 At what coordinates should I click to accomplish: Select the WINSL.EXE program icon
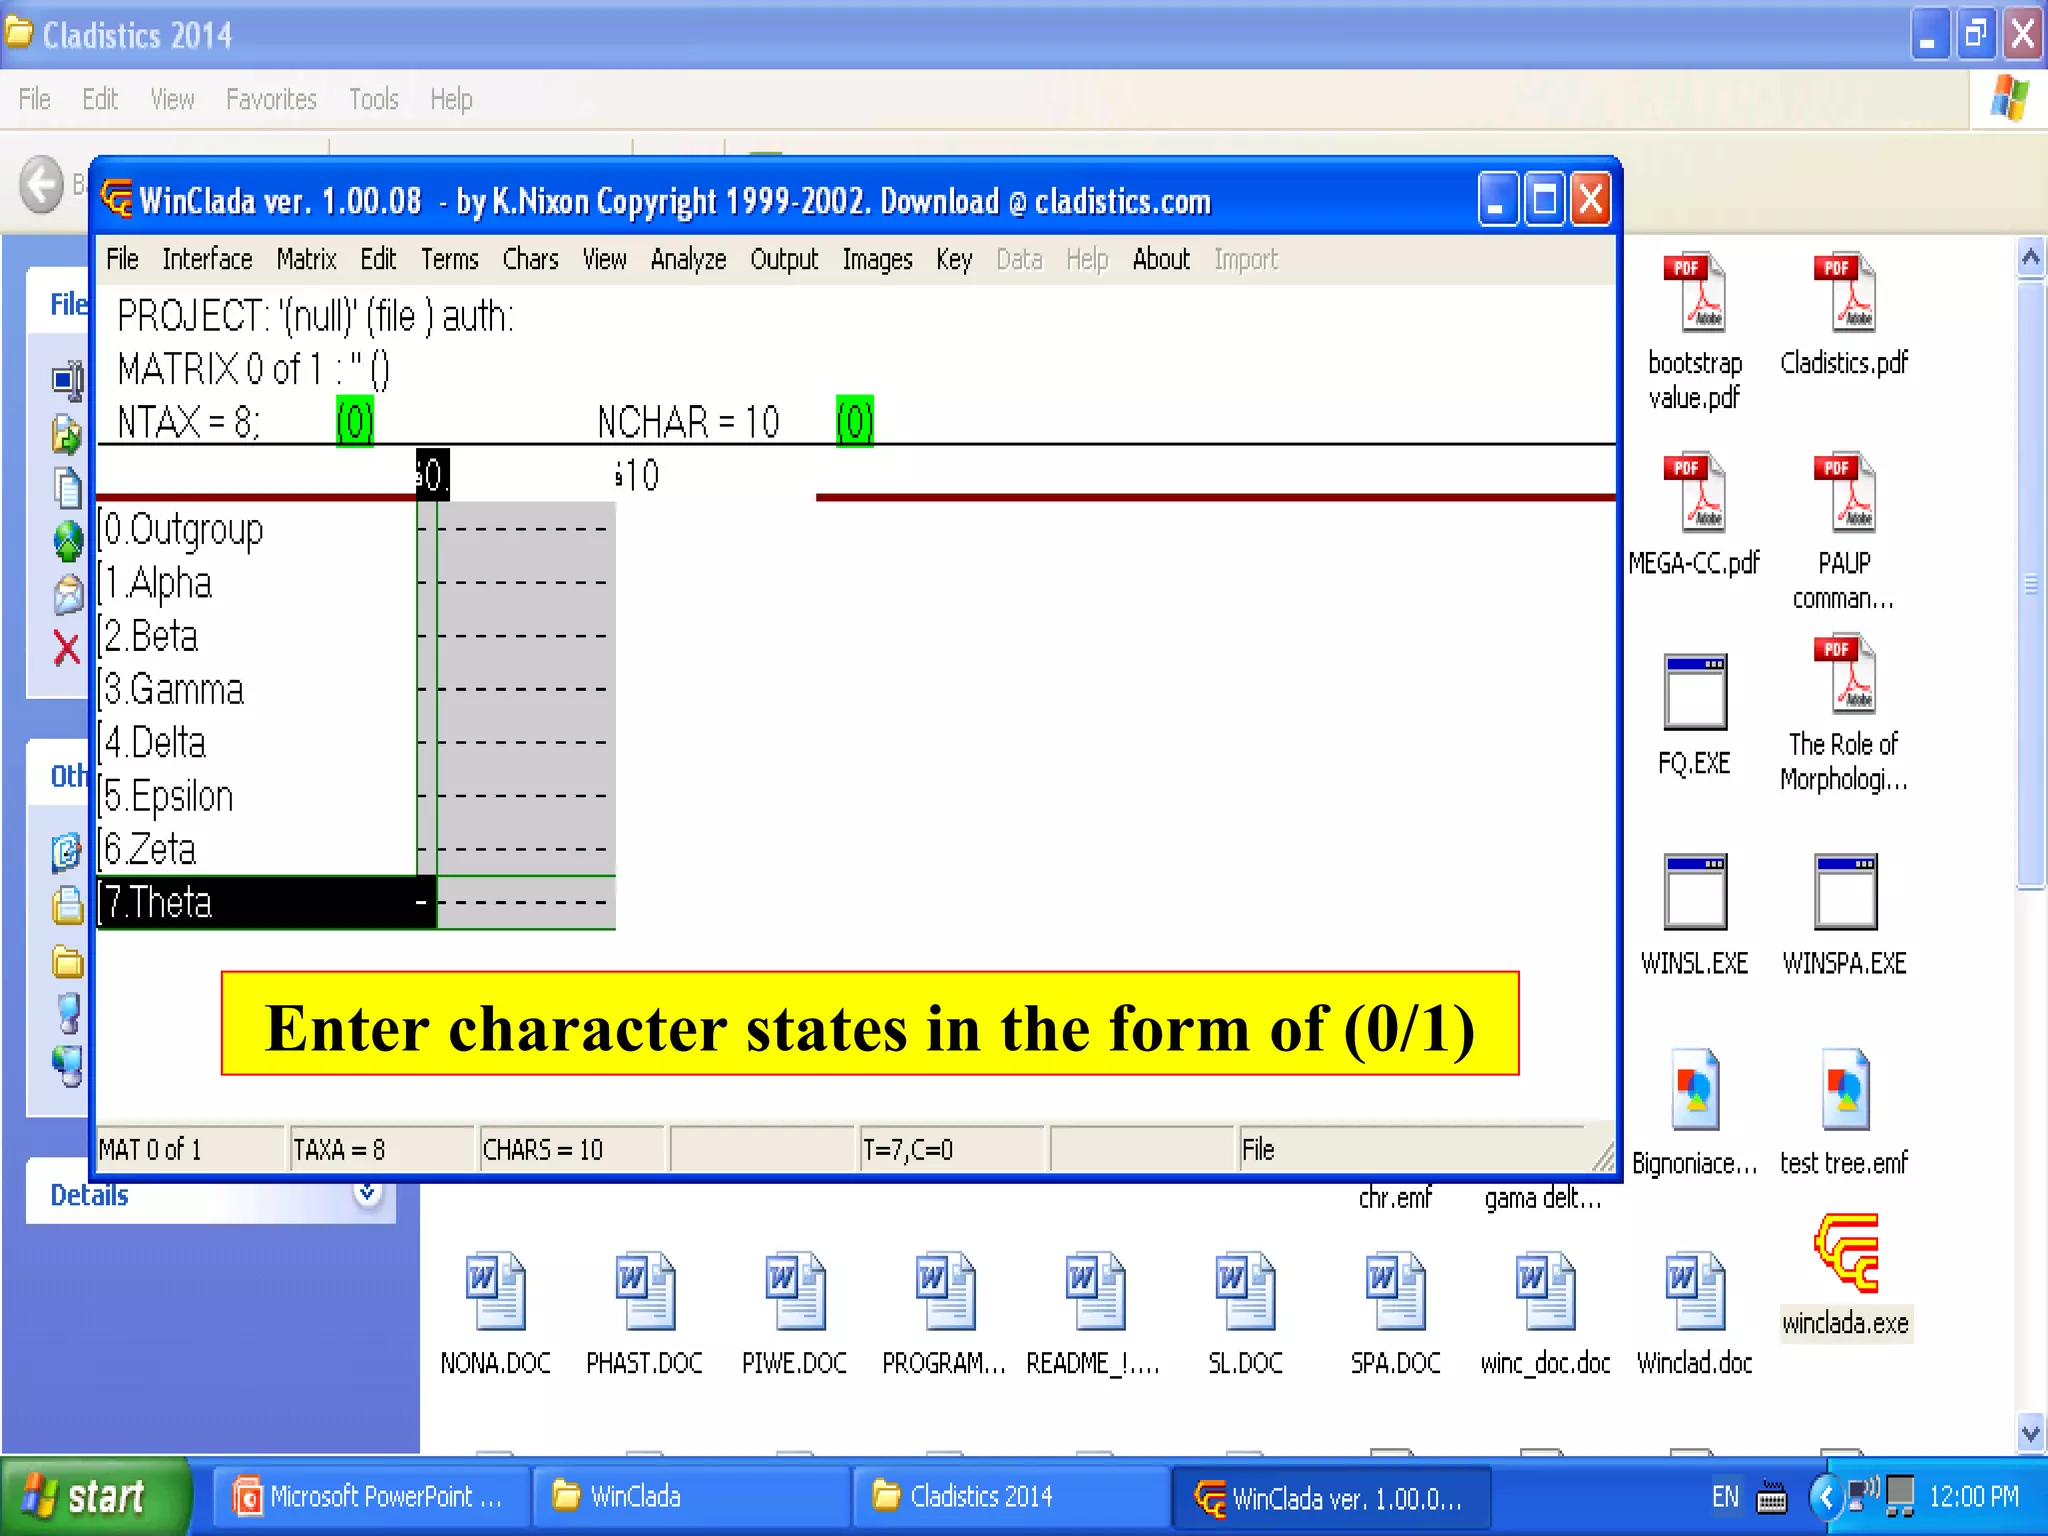pos(1695,892)
